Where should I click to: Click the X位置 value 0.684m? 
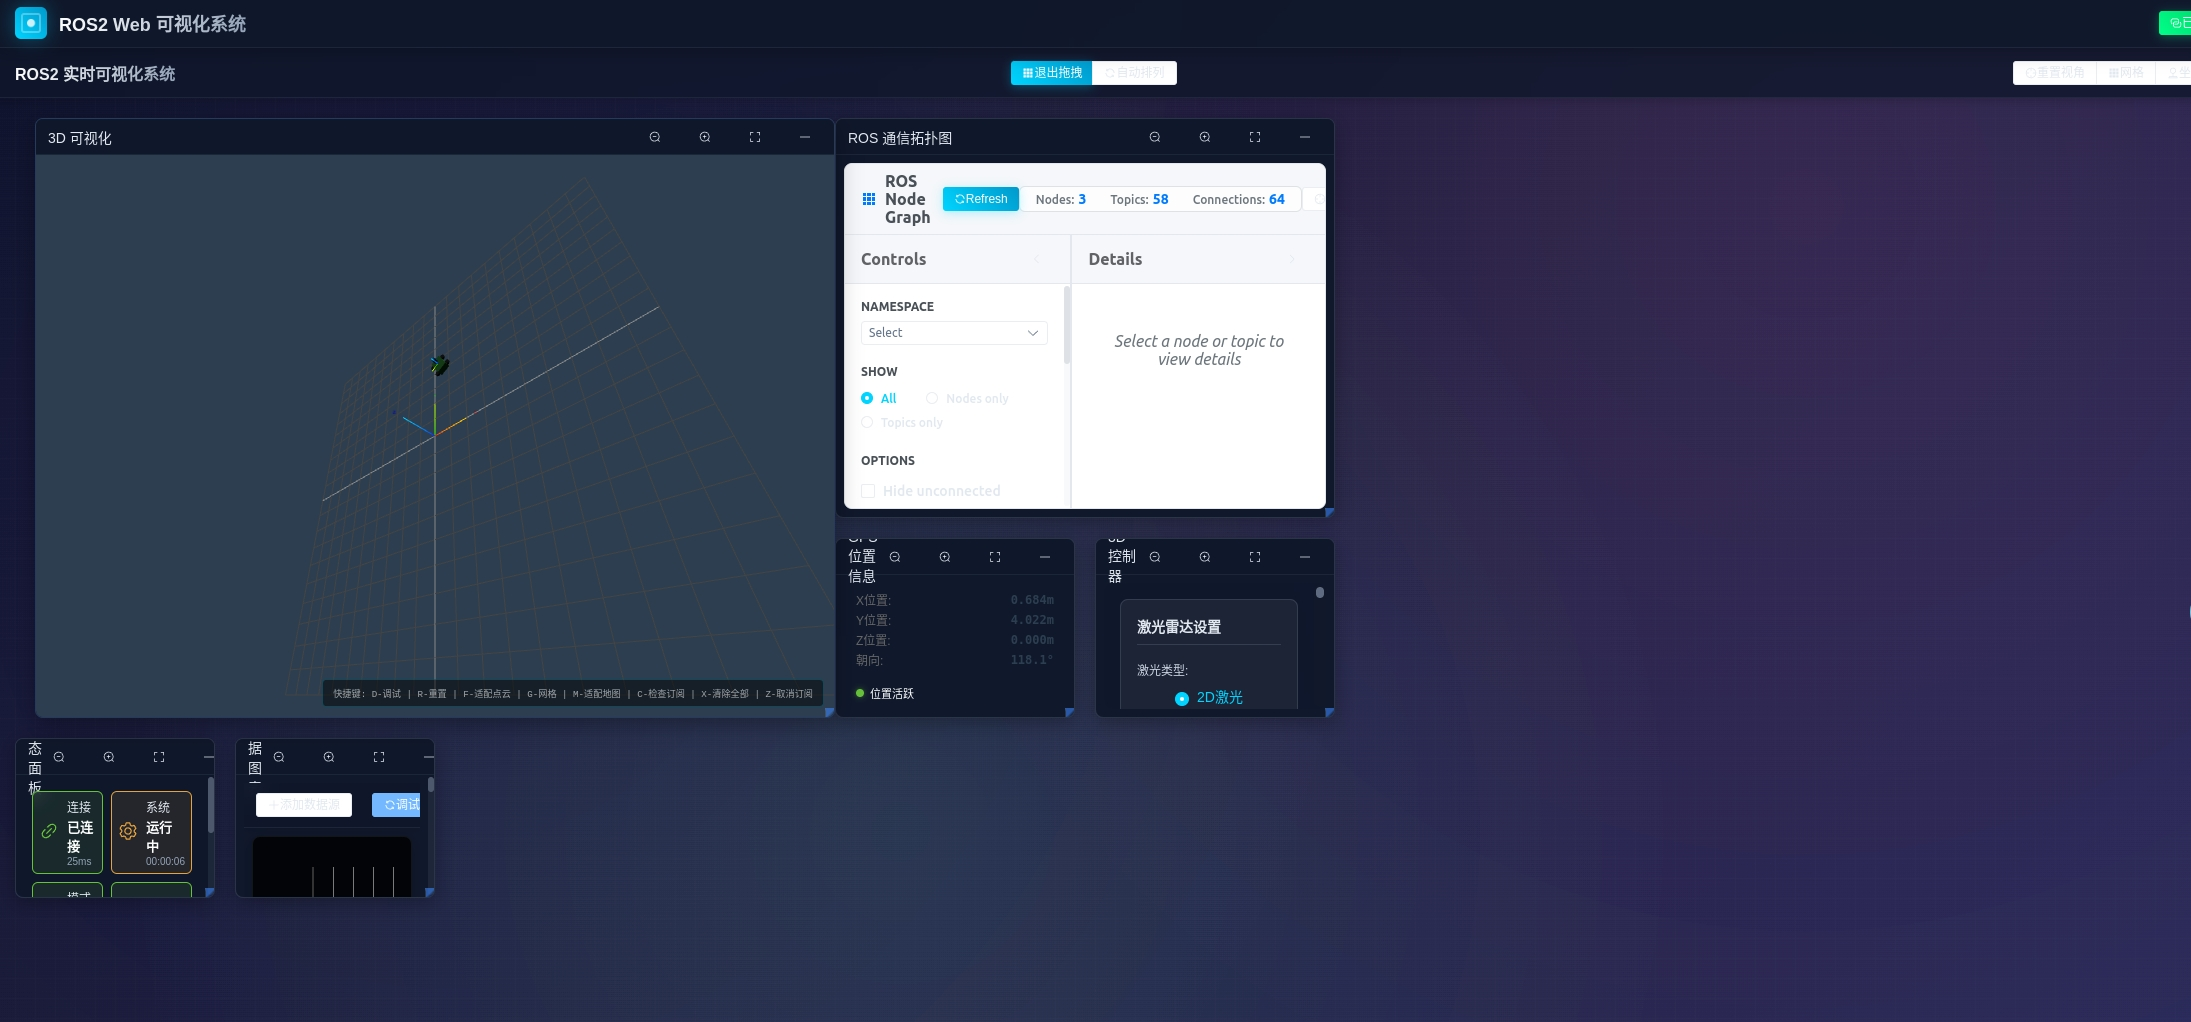[x=1032, y=600]
